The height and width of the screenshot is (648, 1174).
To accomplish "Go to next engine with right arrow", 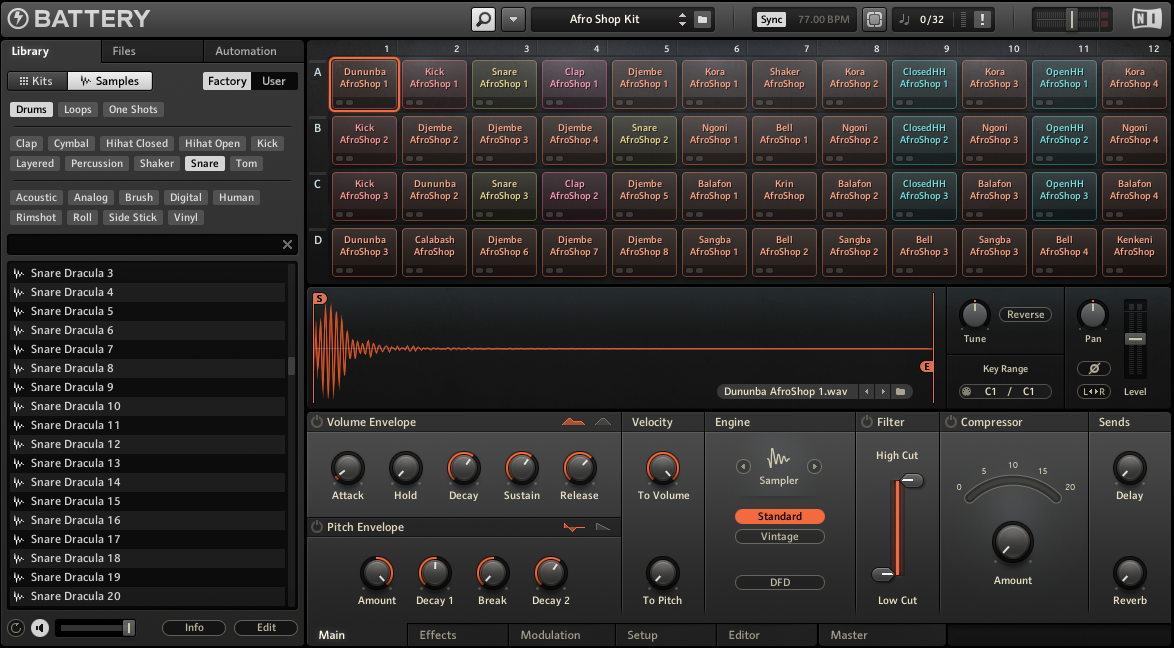I will (814, 467).
